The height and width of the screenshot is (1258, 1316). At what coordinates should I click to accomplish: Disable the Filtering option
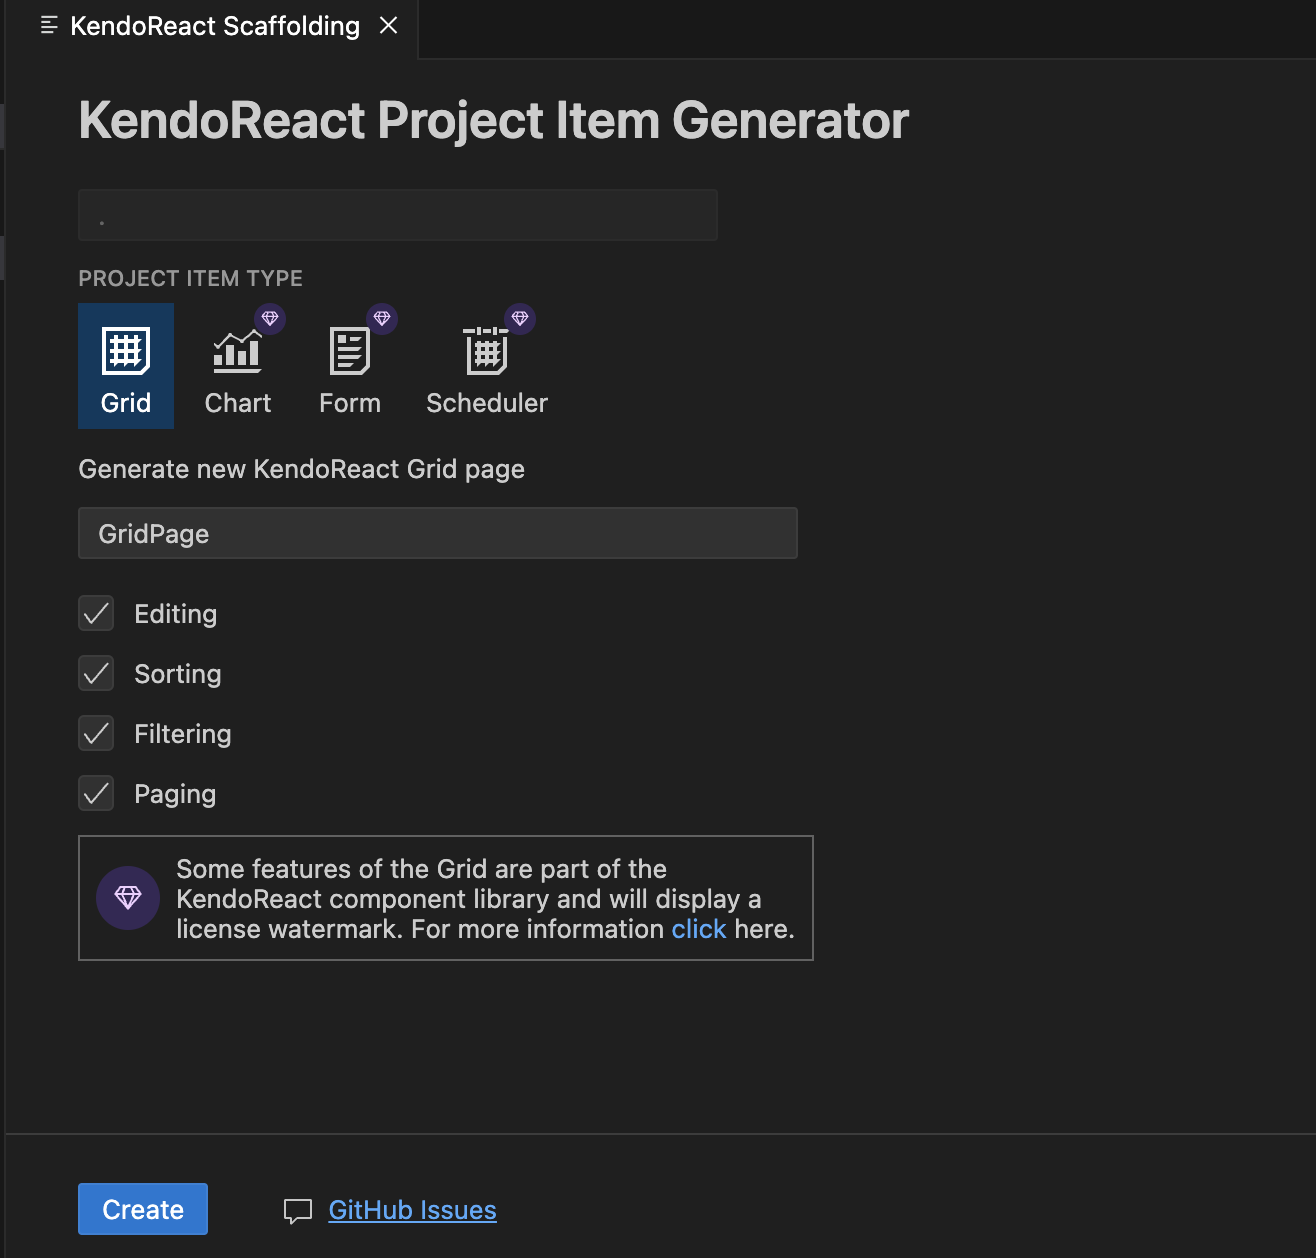(x=96, y=733)
